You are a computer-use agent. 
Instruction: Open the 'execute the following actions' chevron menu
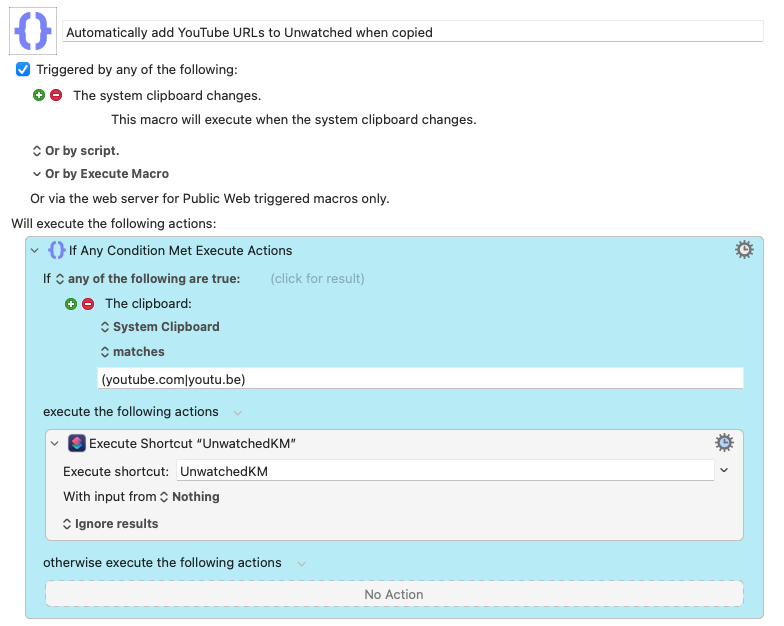(x=238, y=412)
